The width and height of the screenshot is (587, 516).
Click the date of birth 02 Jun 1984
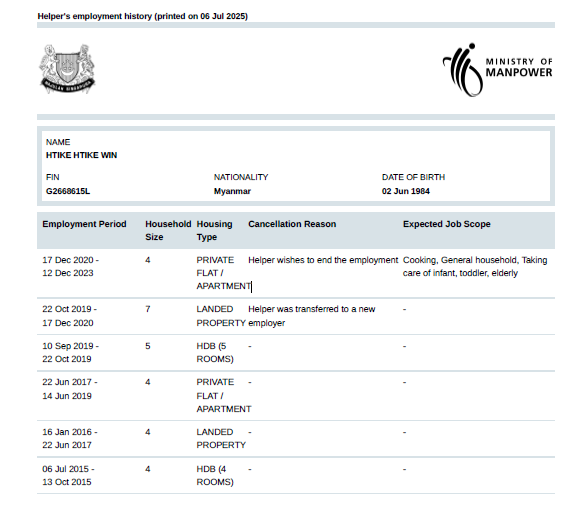pyautogui.click(x=405, y=191)
